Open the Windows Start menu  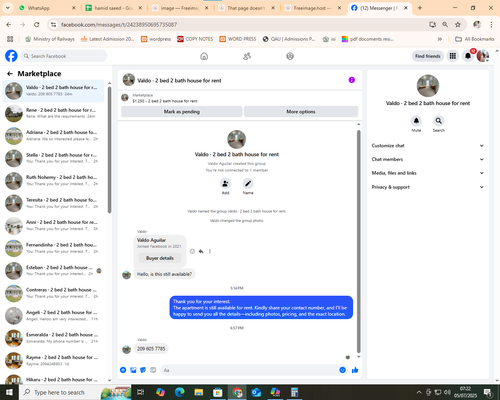(x=9, y=392)
